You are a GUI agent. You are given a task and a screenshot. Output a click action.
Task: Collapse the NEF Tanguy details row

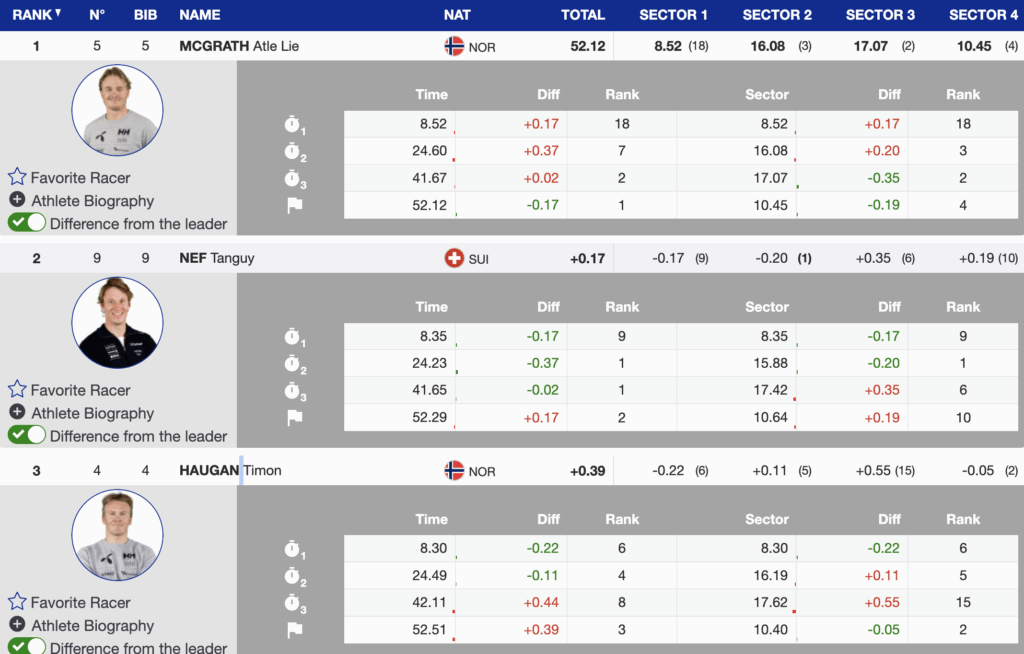point(217,258)
